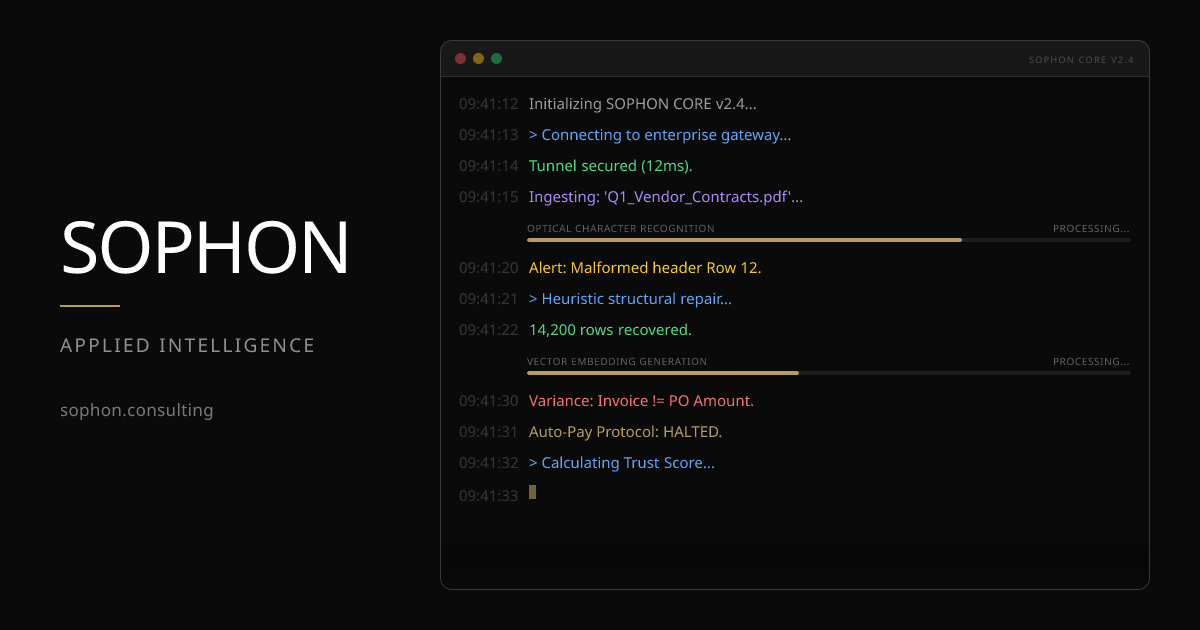
Task: Click the 09:41:15 timestamp
Action: (489, 197)
